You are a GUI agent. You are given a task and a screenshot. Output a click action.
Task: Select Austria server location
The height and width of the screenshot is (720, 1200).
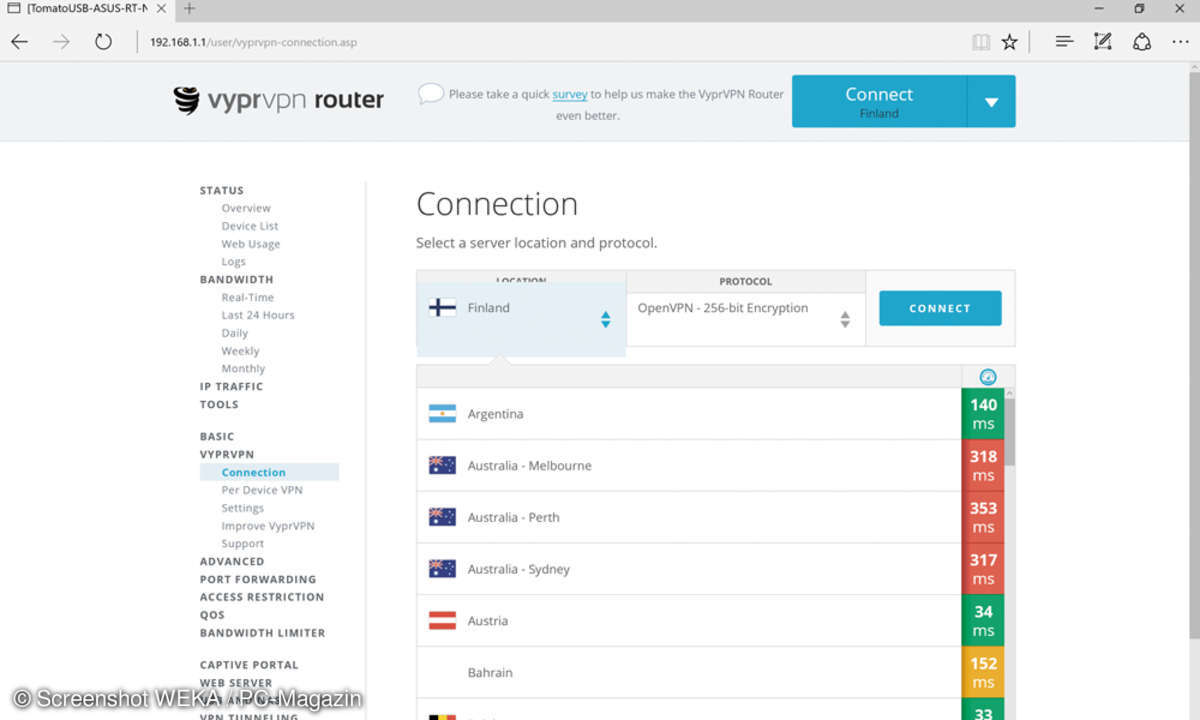pos(689,621)
